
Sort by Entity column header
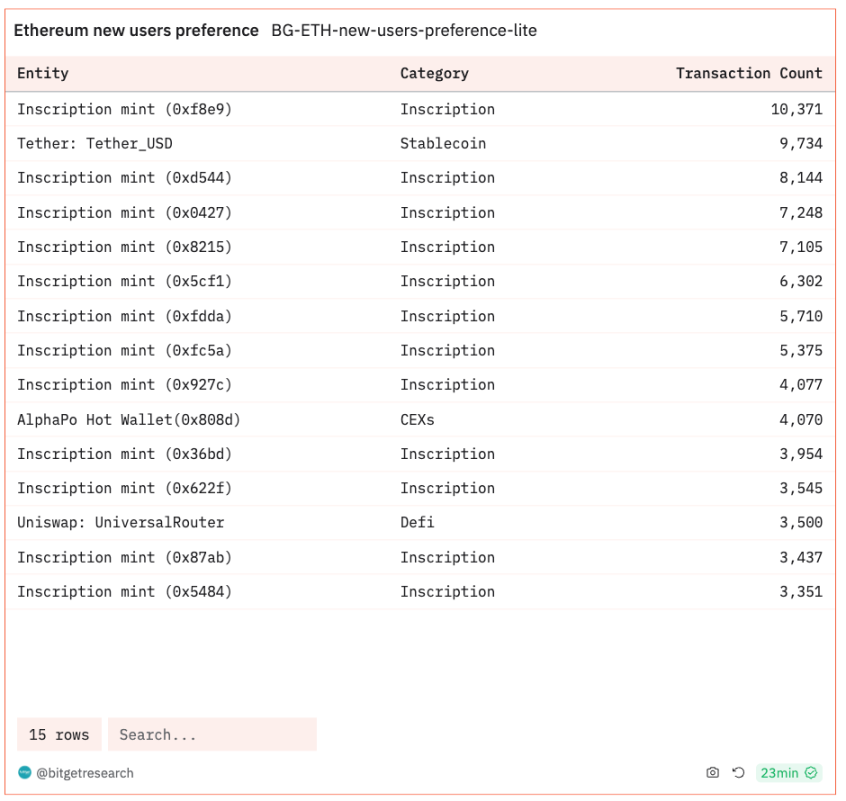(x=43, y=73)
